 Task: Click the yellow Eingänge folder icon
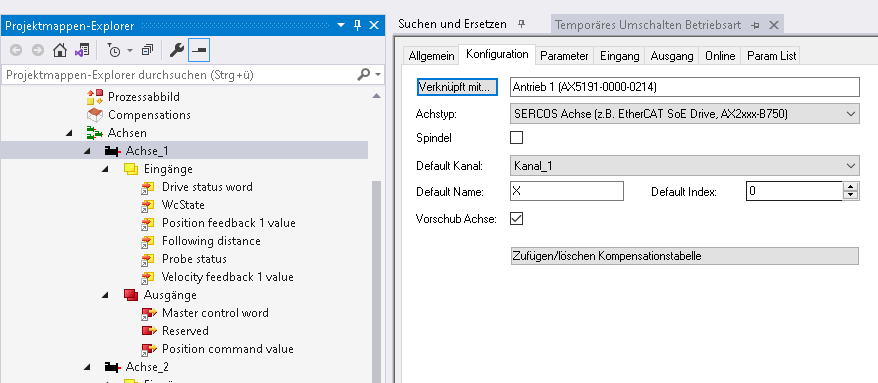point(130,169)
